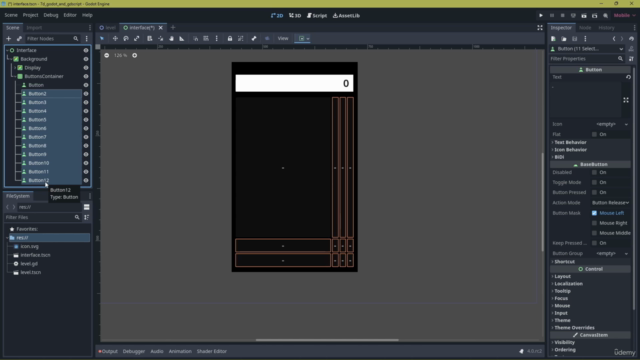Image resolution: width=640 pixels, height=360 pixels.
Task: Run the current scene with the clapperboard icon
Action: coord(584,16)
